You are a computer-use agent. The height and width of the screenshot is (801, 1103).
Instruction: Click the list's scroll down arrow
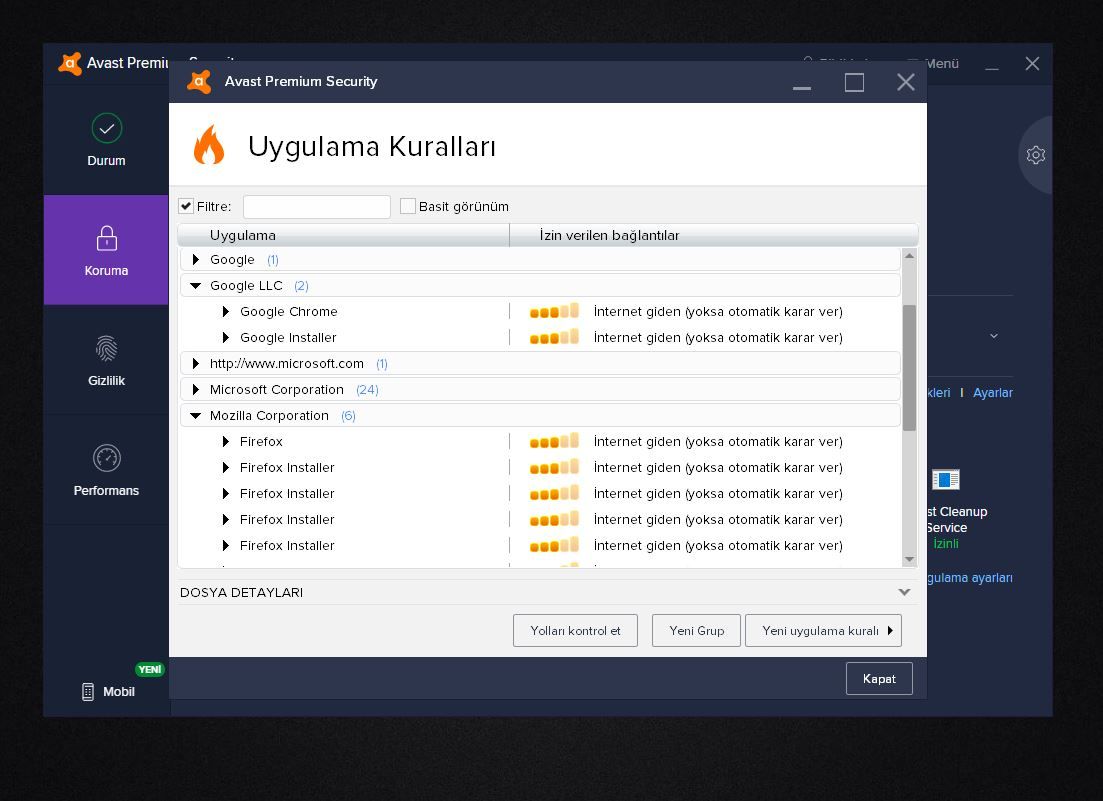909,559
